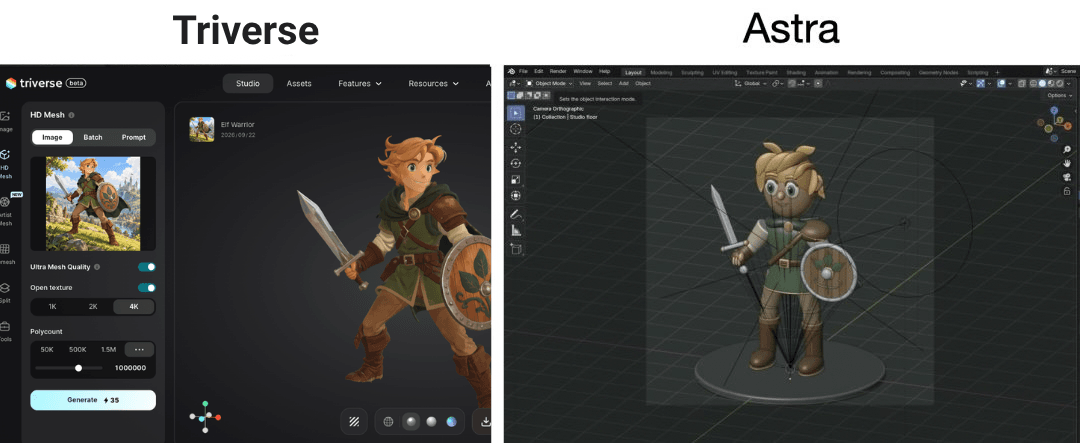Viewport: 1080px width, 443px height.
Task: Open Blender's Render menu
Action: tap(558, 72)
